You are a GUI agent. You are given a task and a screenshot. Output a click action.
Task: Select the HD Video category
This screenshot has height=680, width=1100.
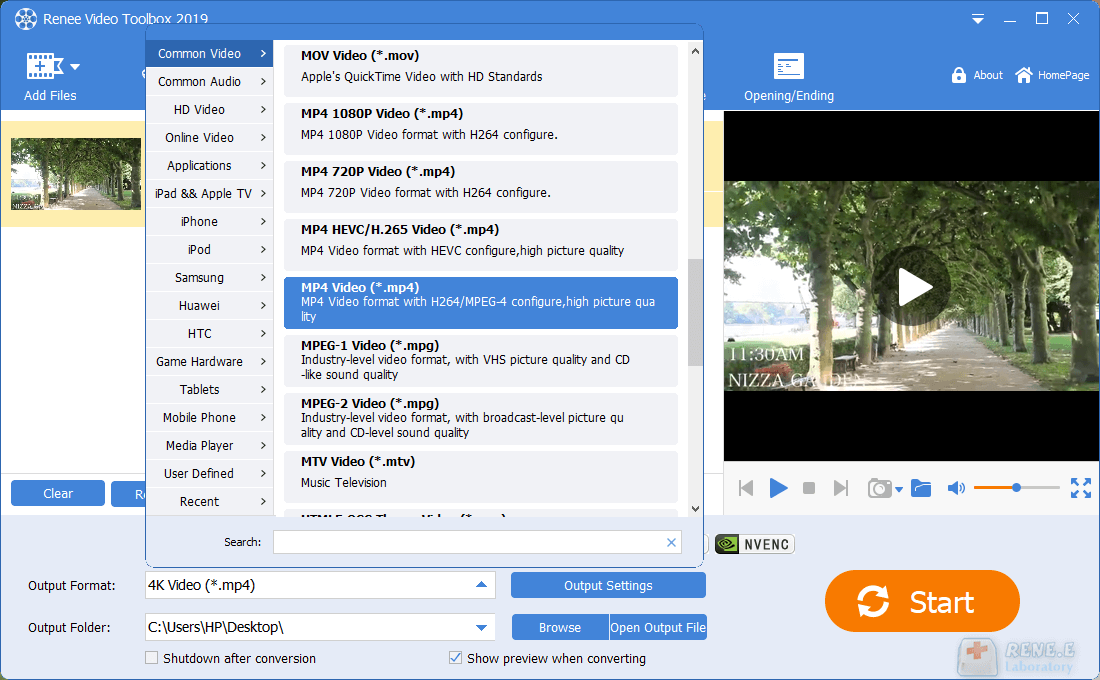pyautogui.click(x=210, y=109)
